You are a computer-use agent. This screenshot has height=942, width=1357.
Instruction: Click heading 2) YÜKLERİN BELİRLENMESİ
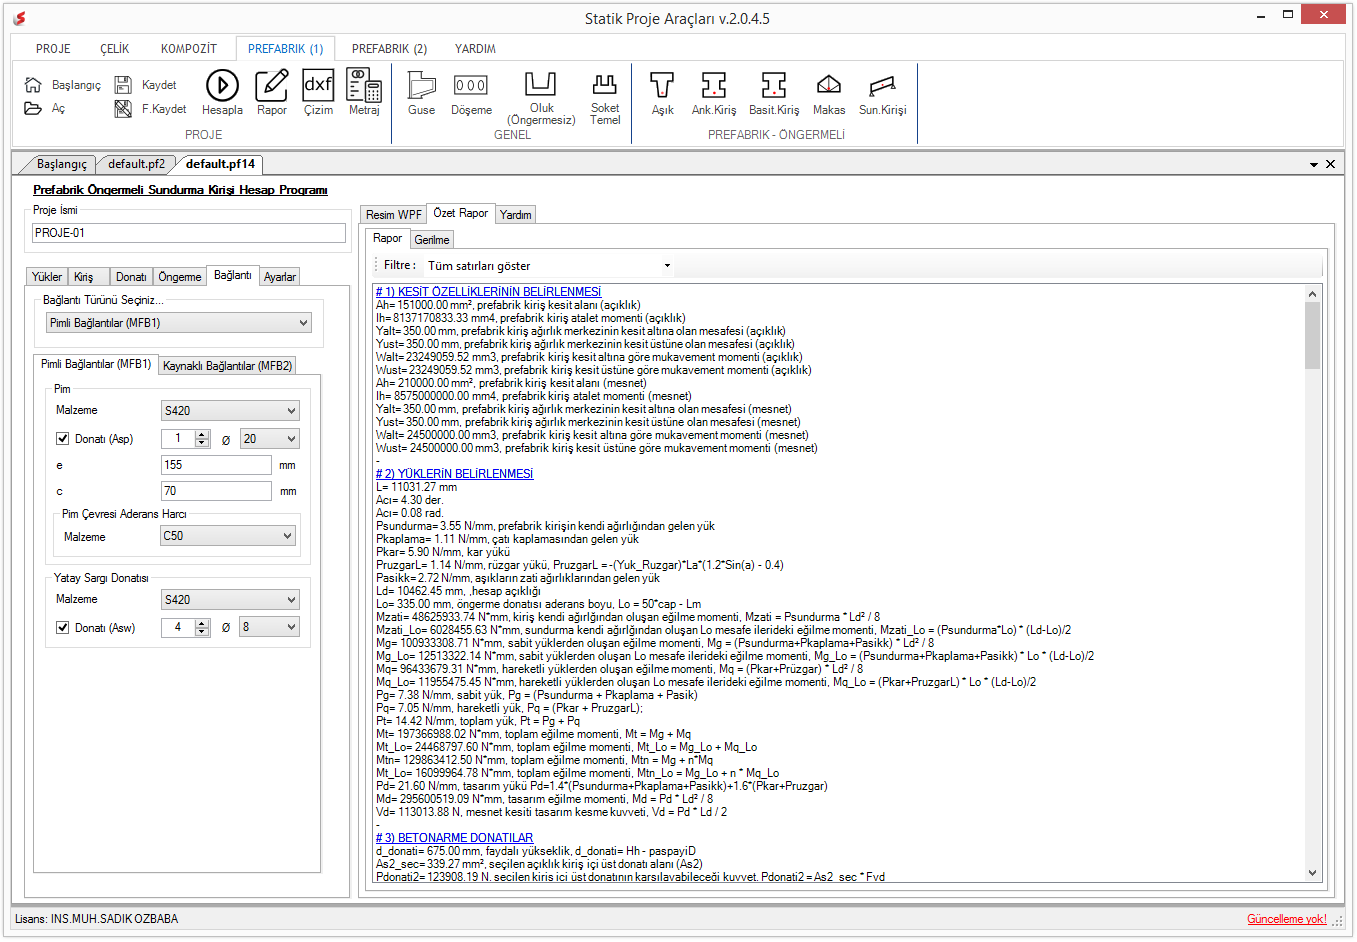455,474
